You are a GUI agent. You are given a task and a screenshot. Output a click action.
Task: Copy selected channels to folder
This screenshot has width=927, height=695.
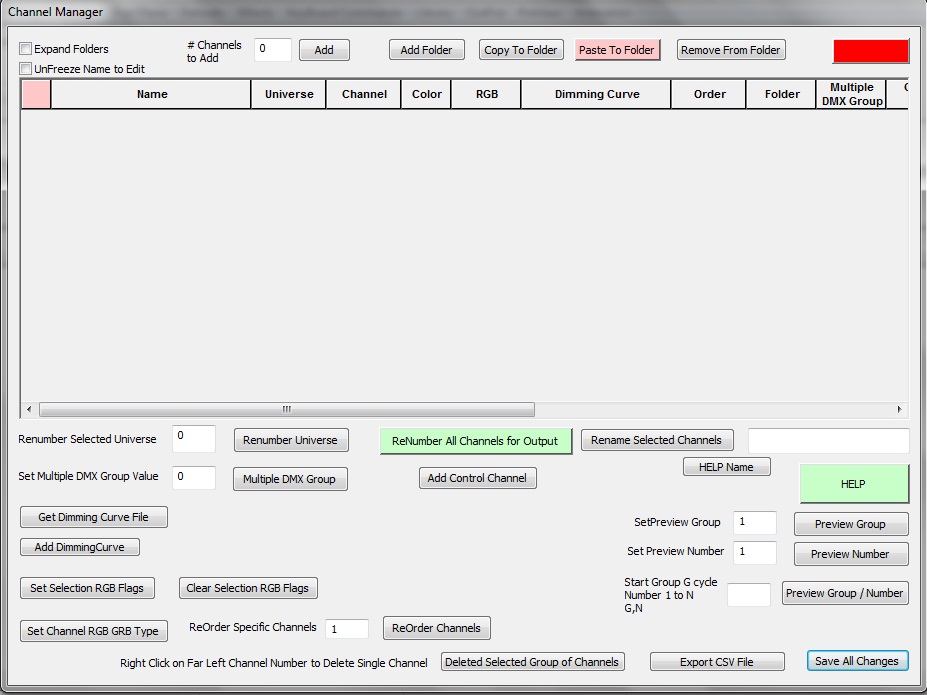coord(520,49)
